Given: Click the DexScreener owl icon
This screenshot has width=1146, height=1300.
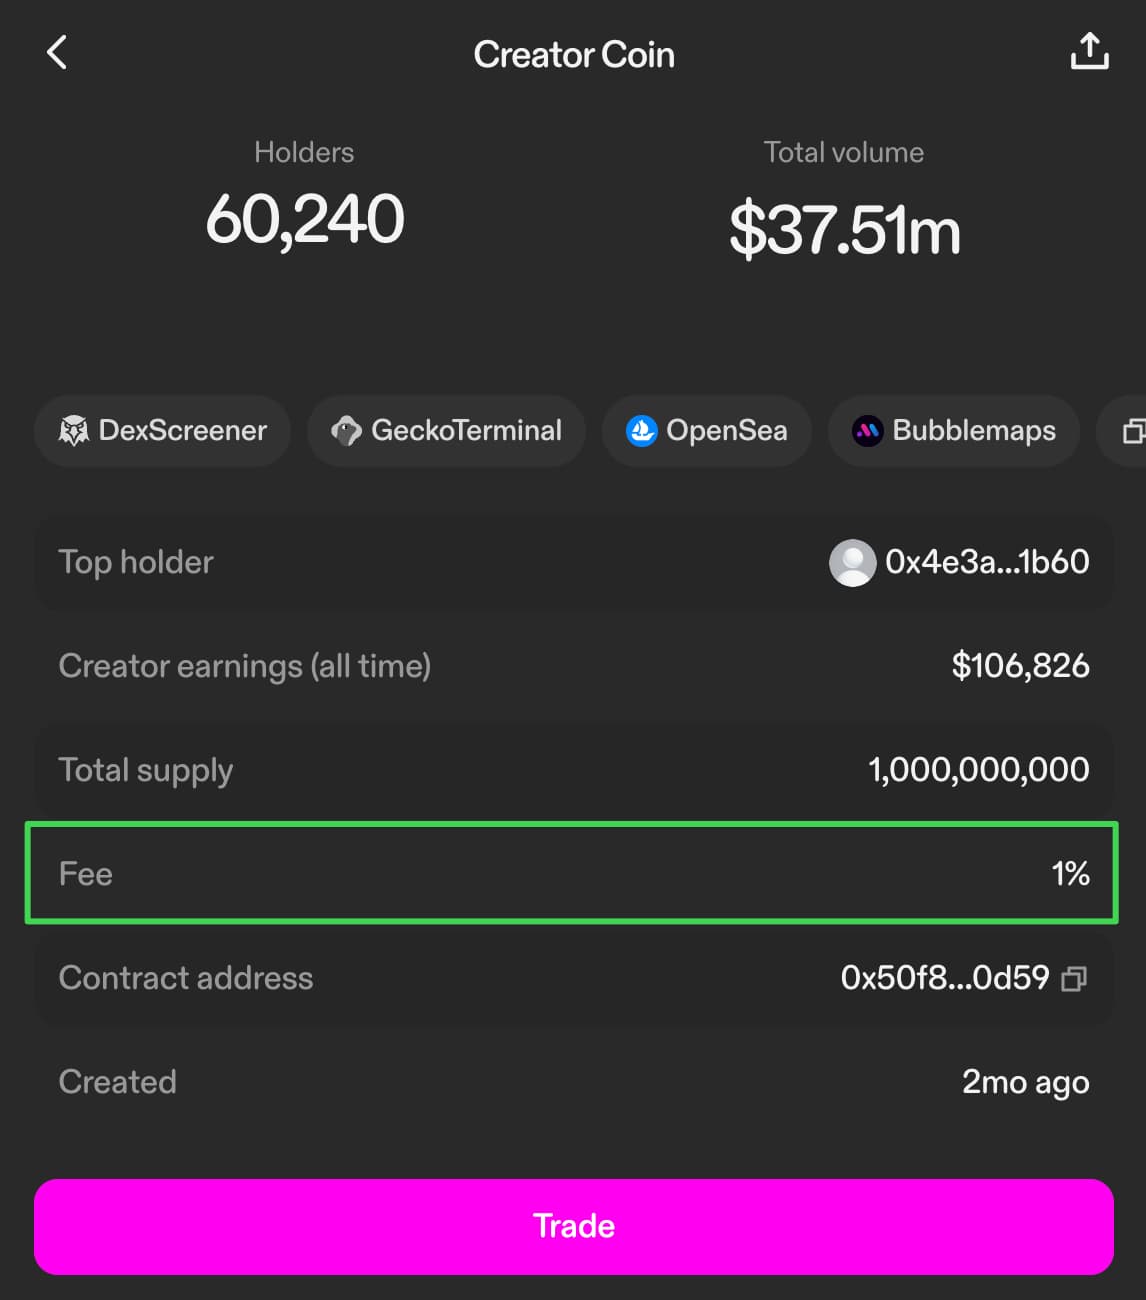Looking at the screenshot, I should [74, 431].
